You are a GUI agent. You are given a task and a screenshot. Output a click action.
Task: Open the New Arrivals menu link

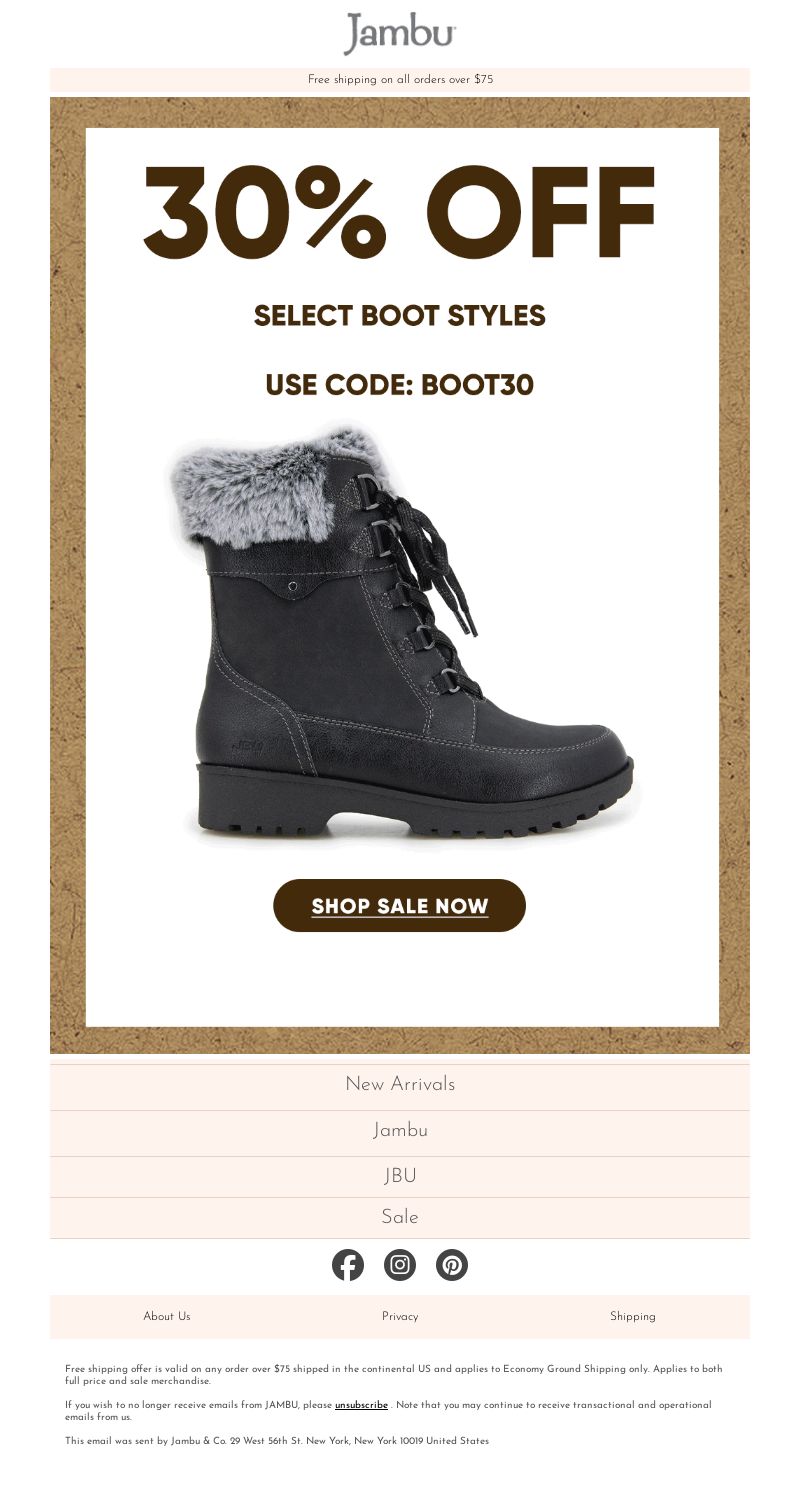(x=400, y=1085)
